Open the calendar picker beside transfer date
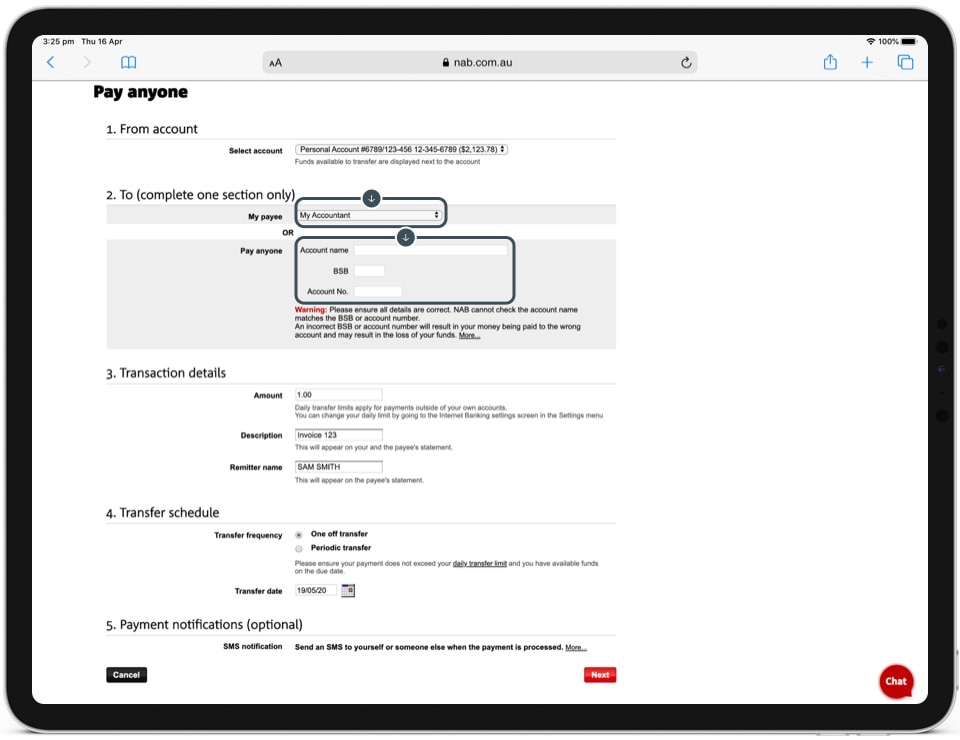Image resolution: width=960 pixels, height=740 pixels. pyautogui.click(x=348, y=591)
